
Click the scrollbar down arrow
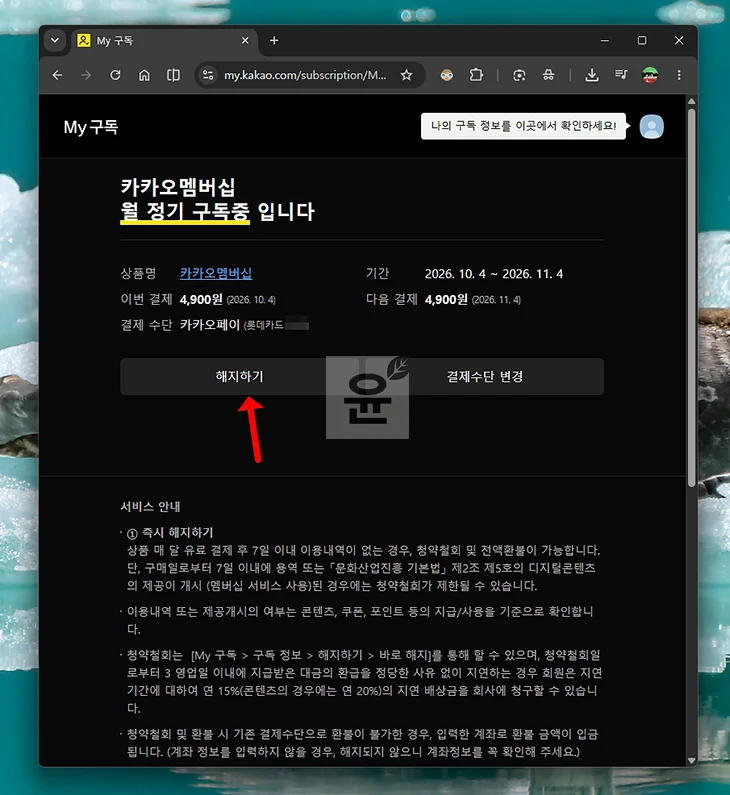(691, 761)
